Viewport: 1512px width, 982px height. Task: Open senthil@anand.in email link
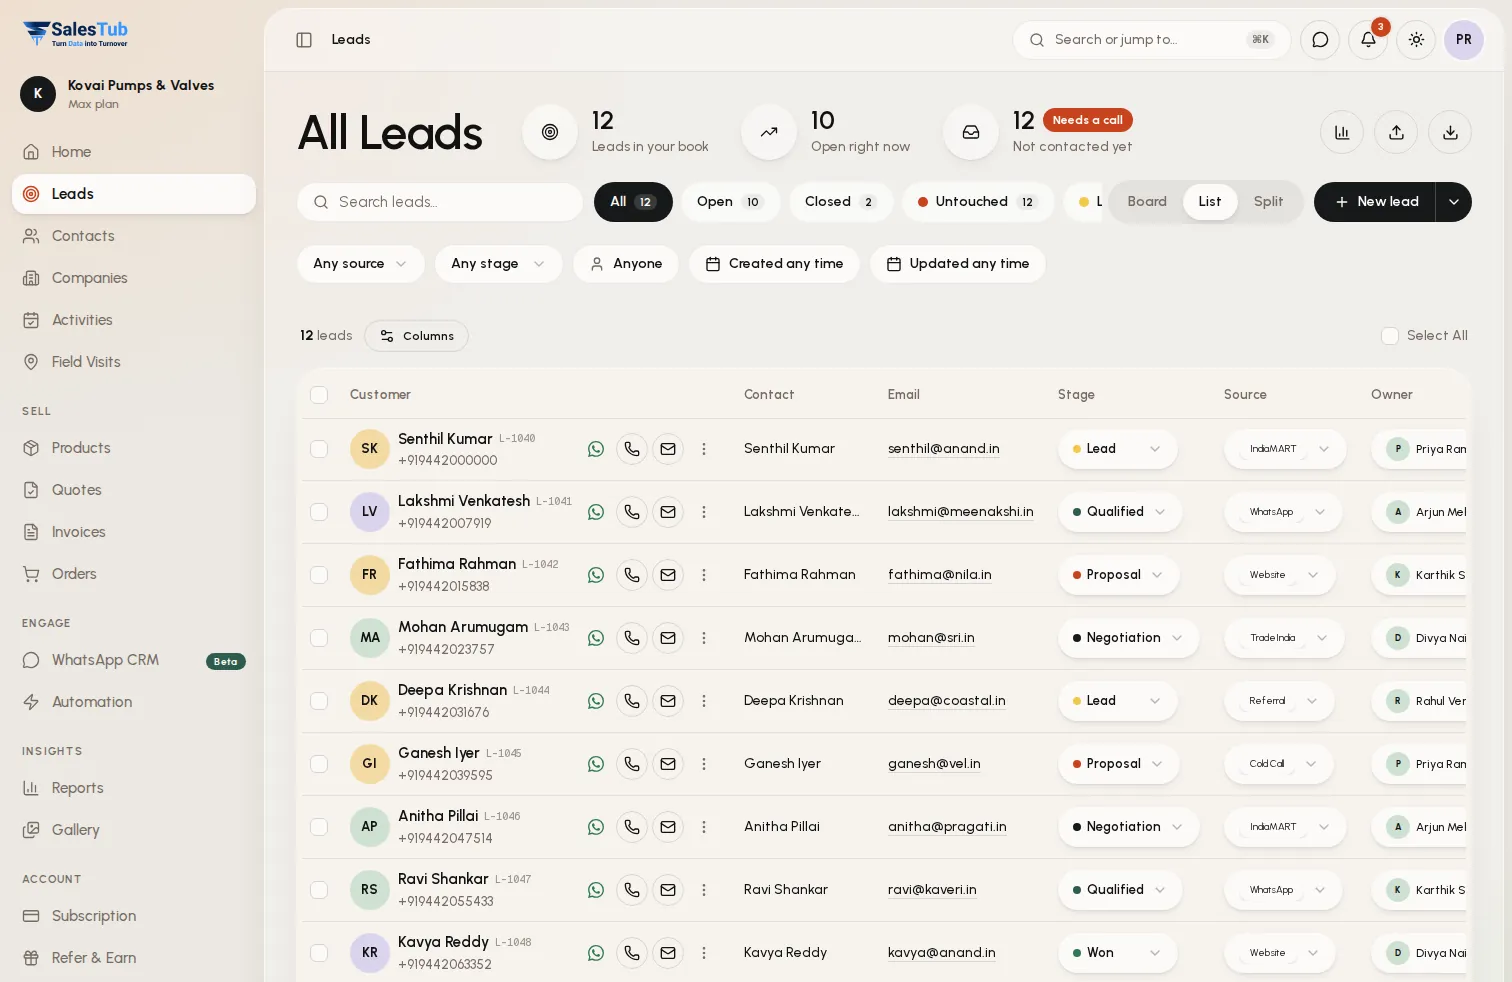pos(943,449)
